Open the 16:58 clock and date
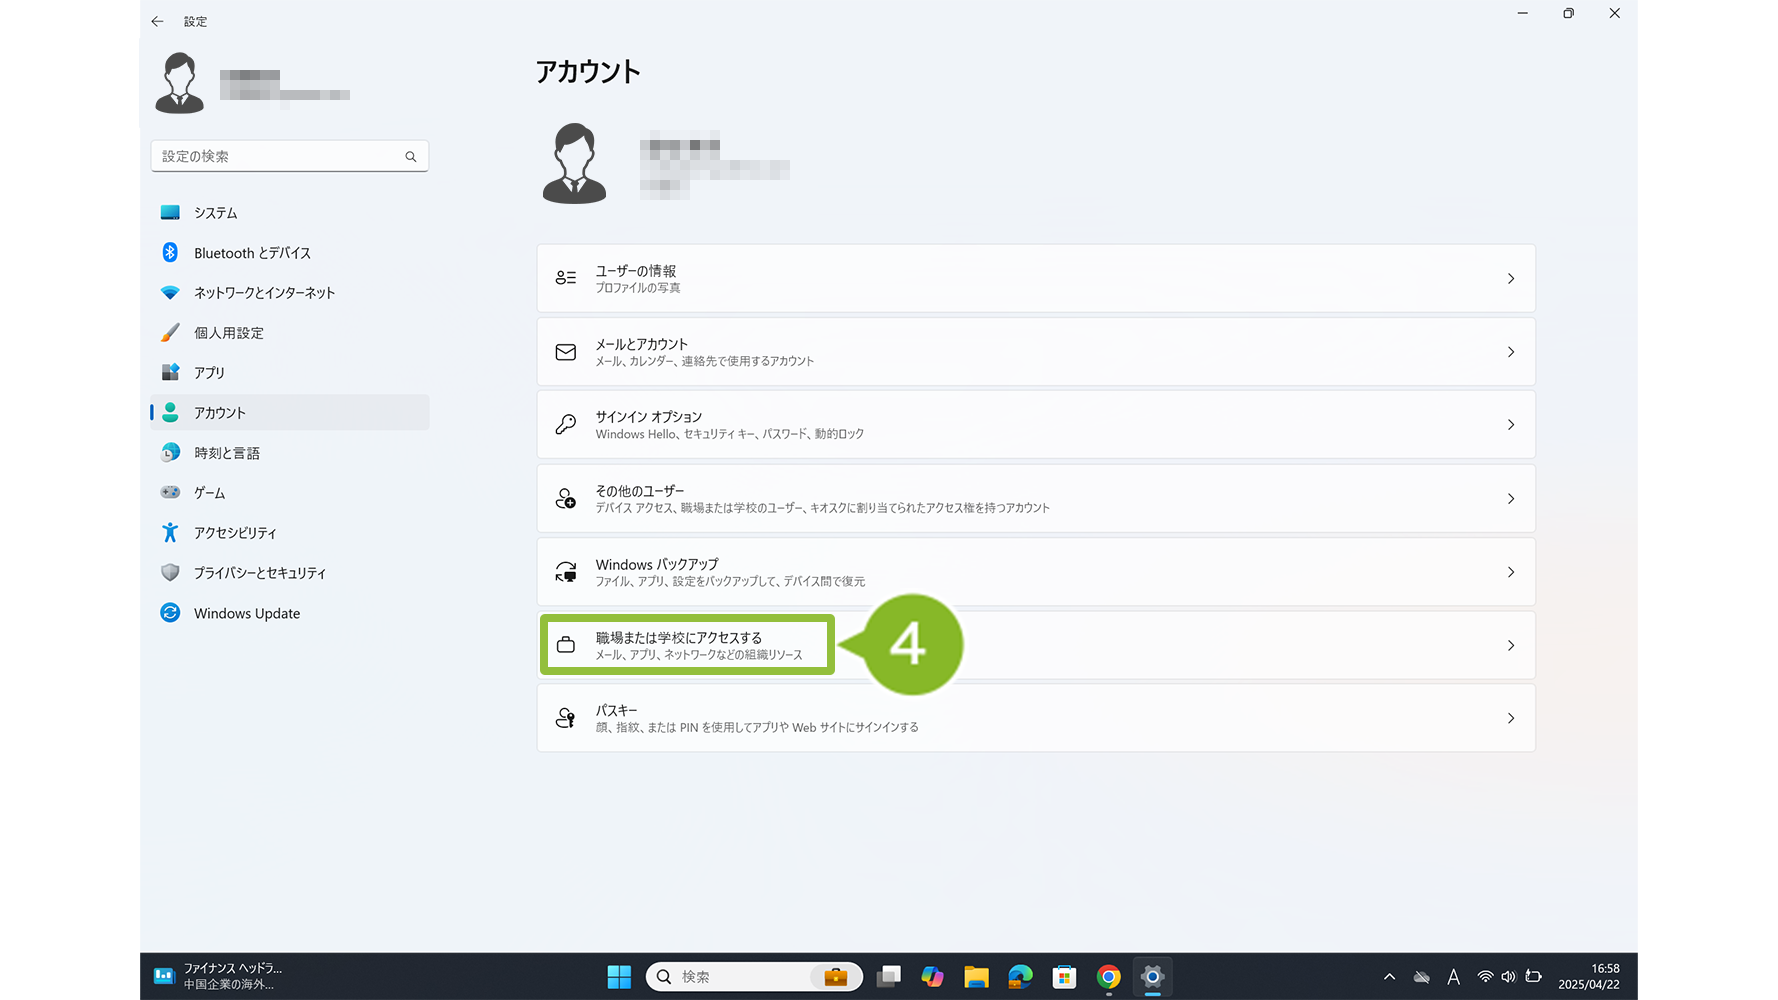 pyautogui.click(x=1589, y=976)
